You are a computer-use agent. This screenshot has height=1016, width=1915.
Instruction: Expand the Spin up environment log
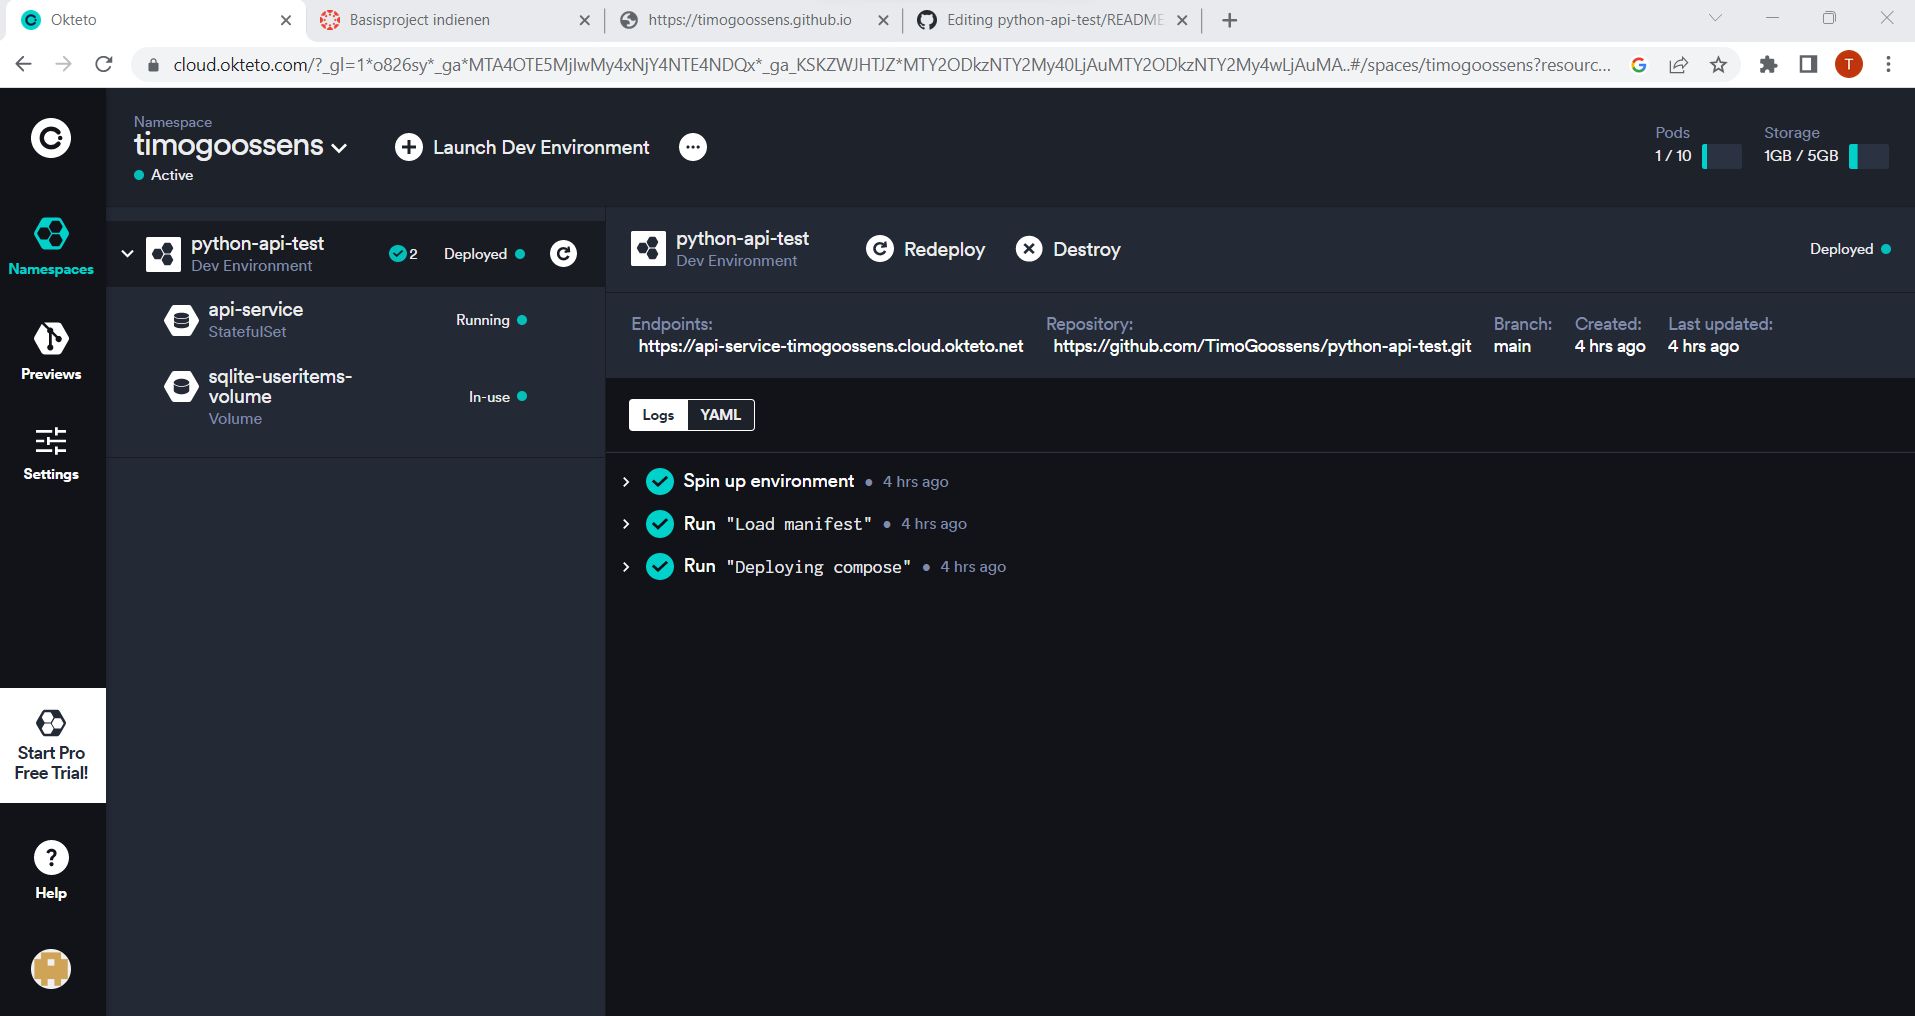pyautogui.click(x=626, y=482)
